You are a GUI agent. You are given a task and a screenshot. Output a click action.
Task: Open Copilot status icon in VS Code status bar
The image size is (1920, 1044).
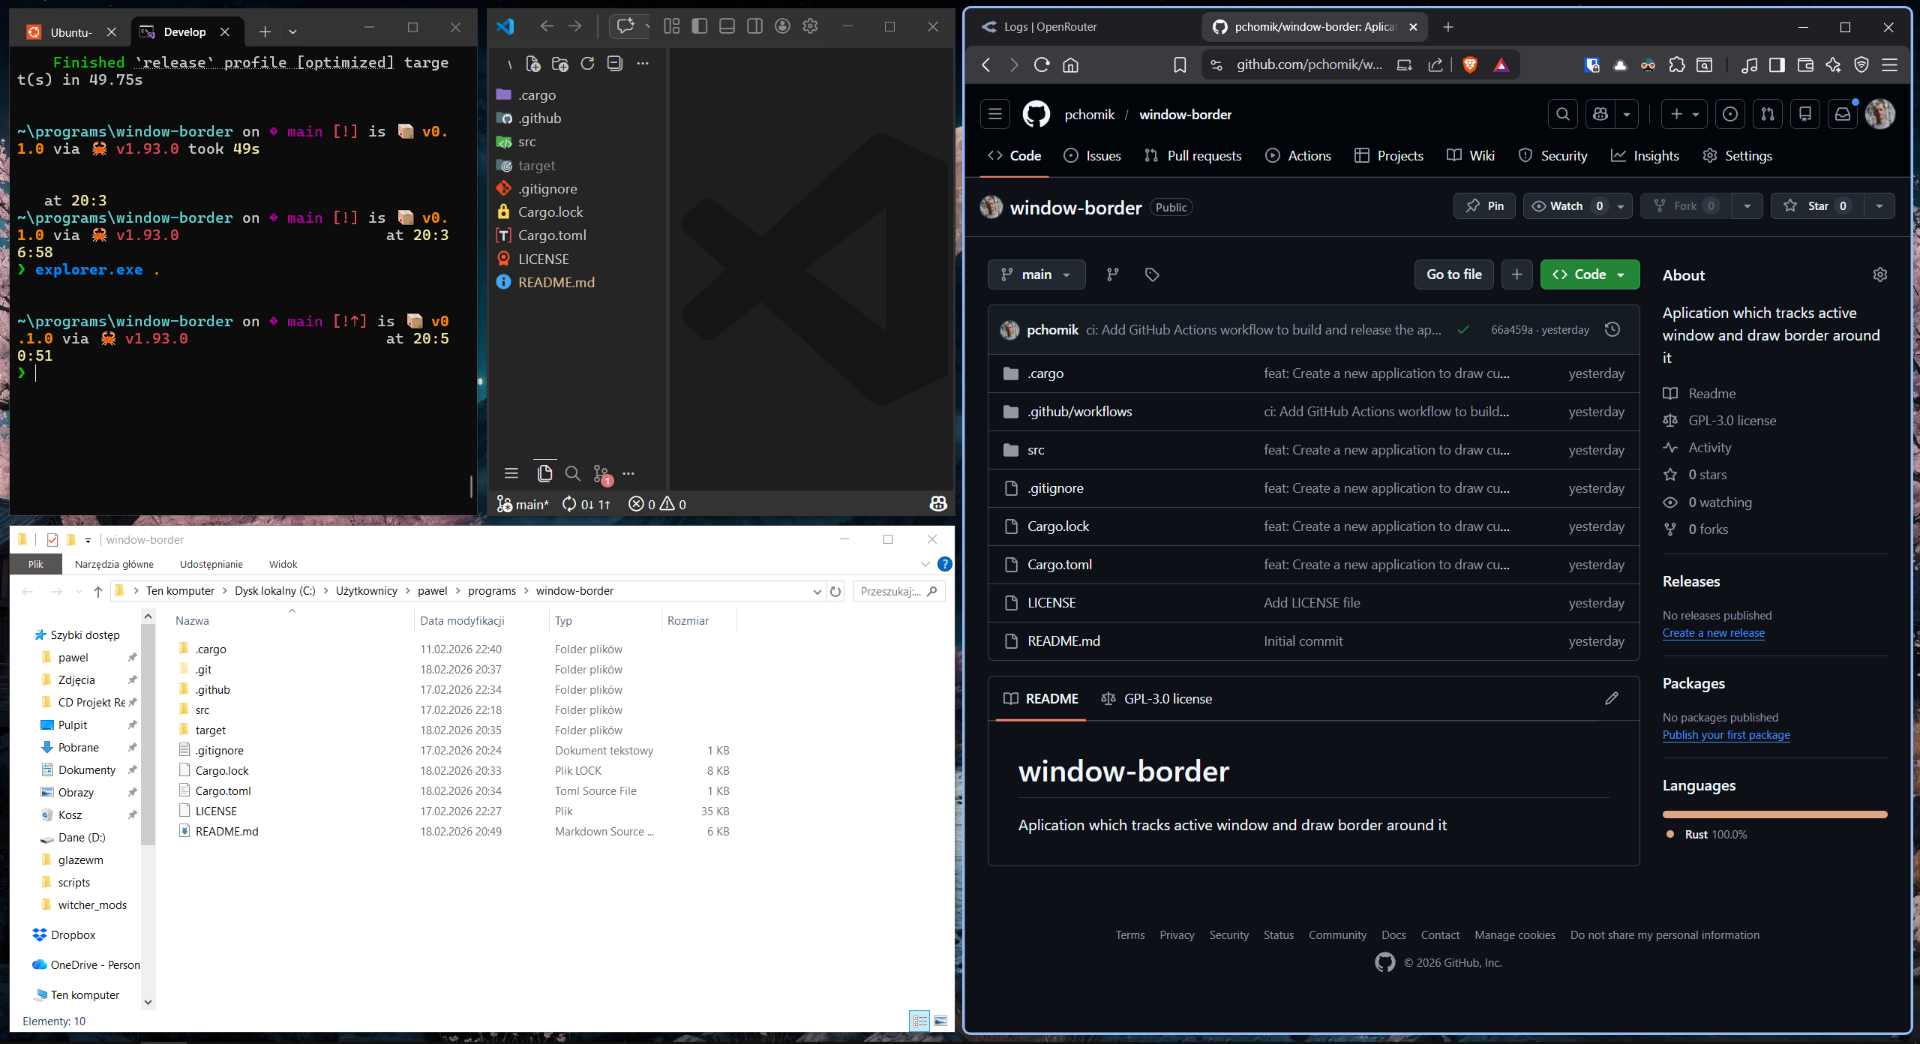tap(938, 504)
